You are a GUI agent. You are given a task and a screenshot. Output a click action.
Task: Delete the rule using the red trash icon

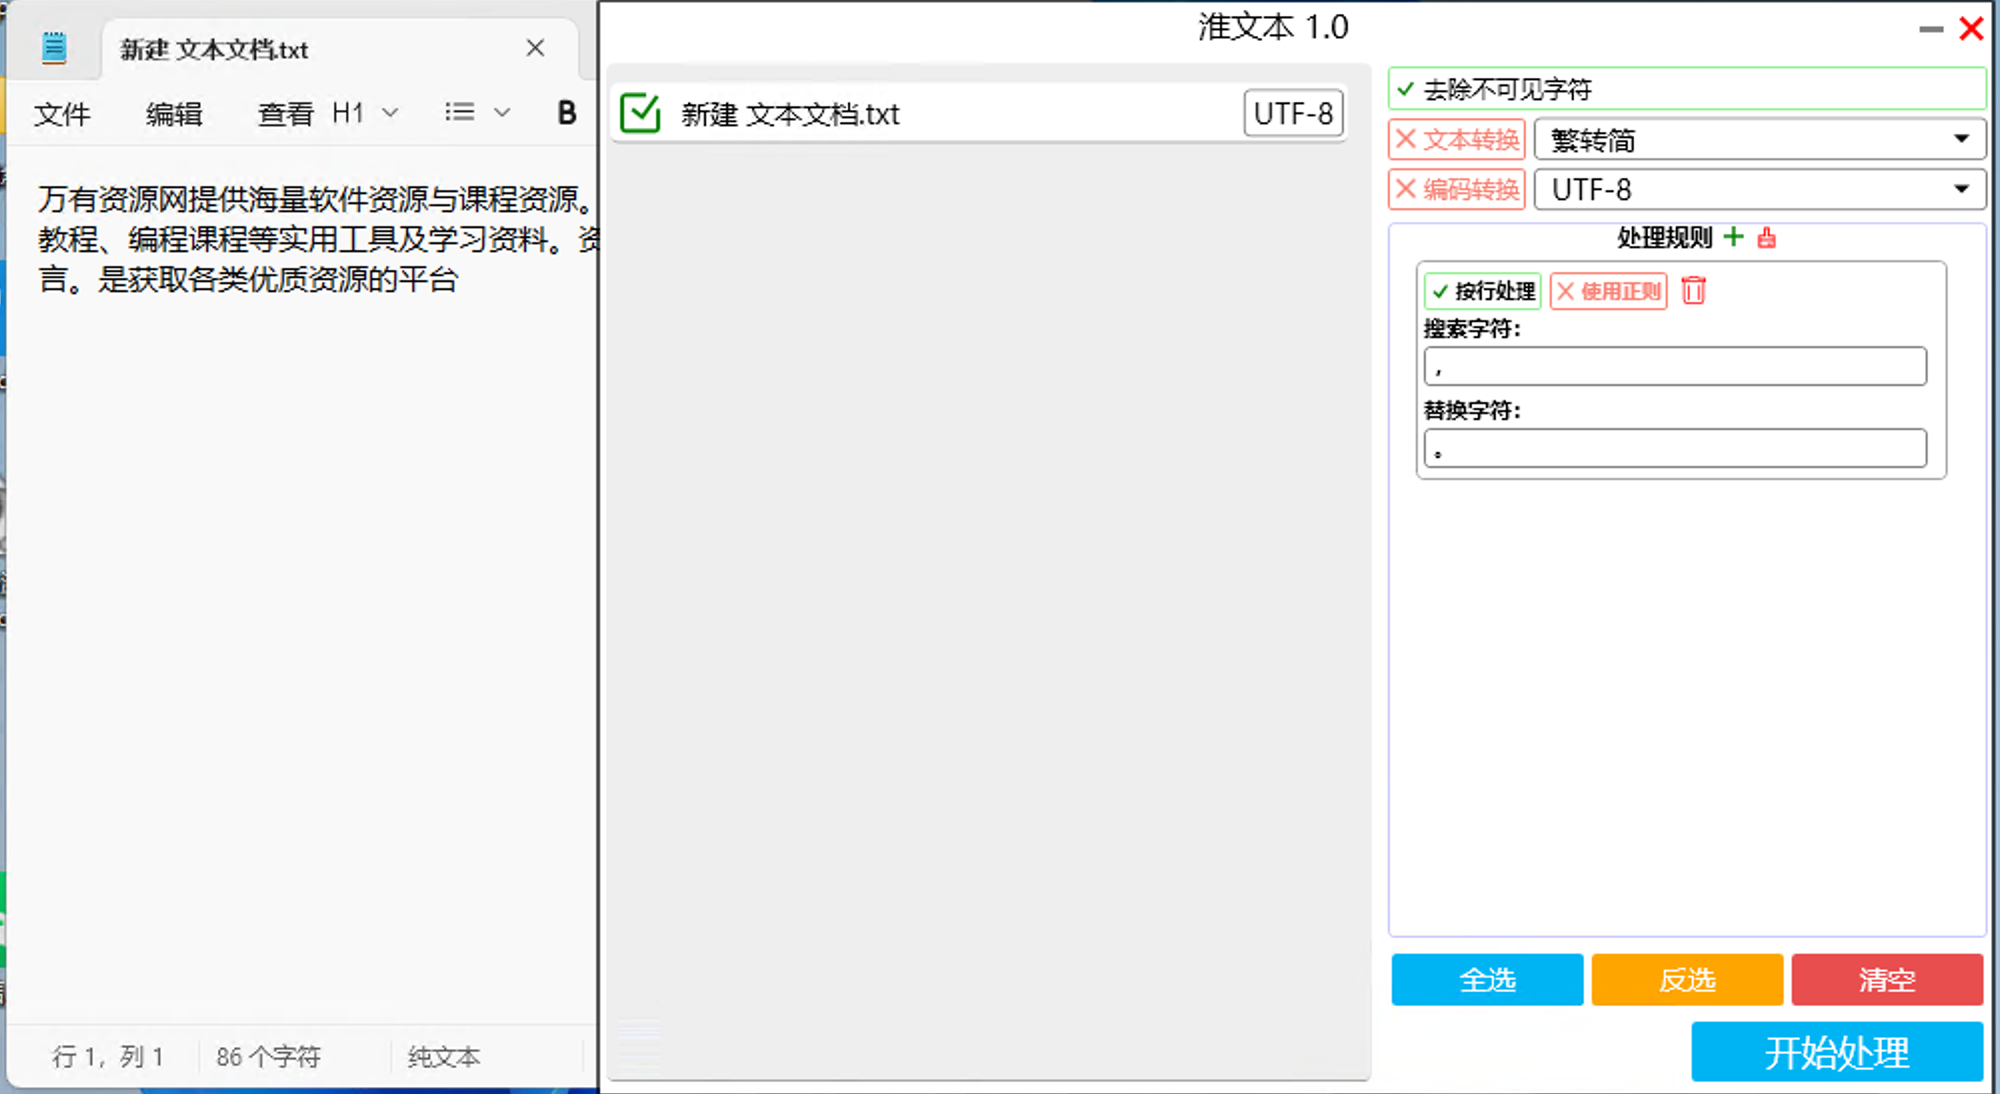pos(1693,291)
